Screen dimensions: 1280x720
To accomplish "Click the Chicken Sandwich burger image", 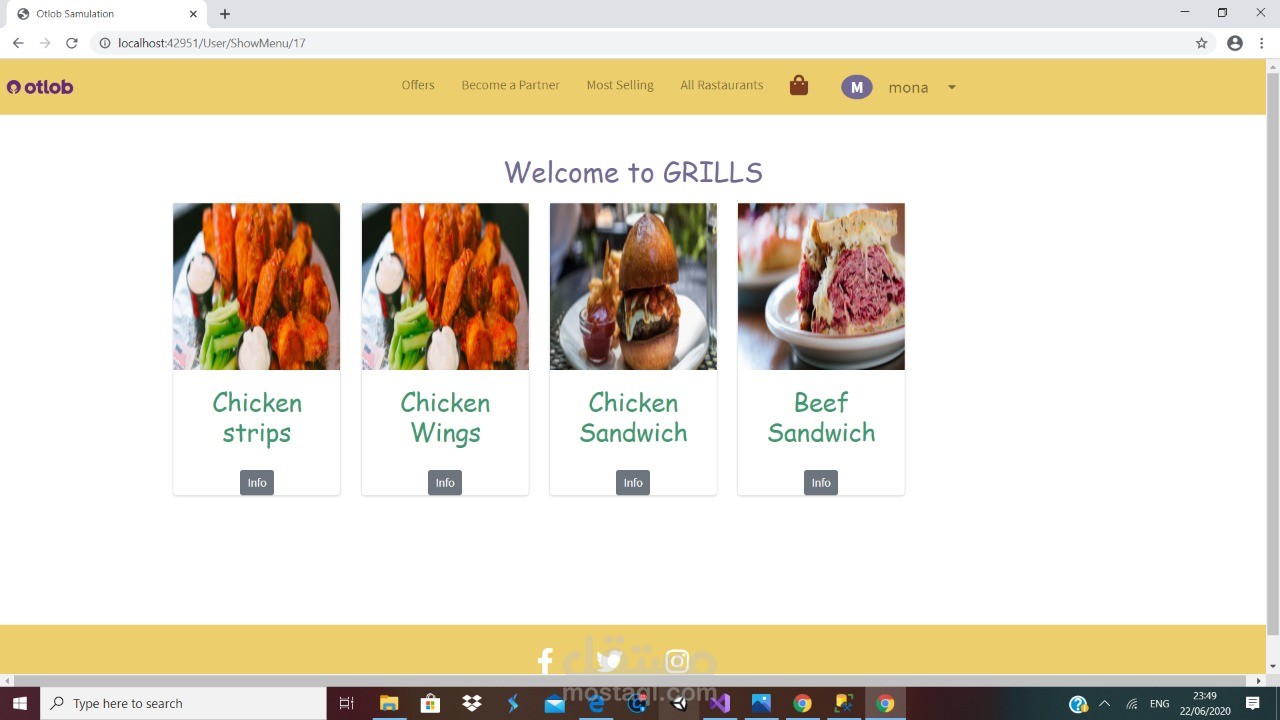I will click(633, 287).
